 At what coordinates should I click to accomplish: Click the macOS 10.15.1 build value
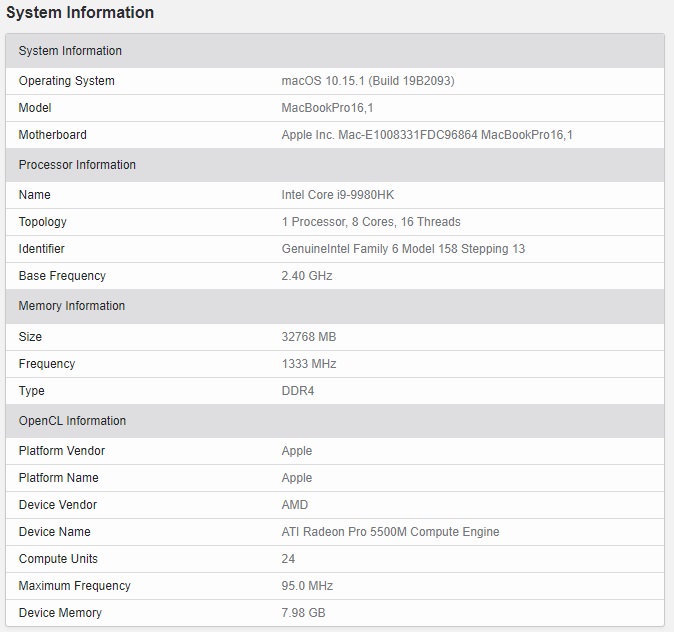click(367, 81)
